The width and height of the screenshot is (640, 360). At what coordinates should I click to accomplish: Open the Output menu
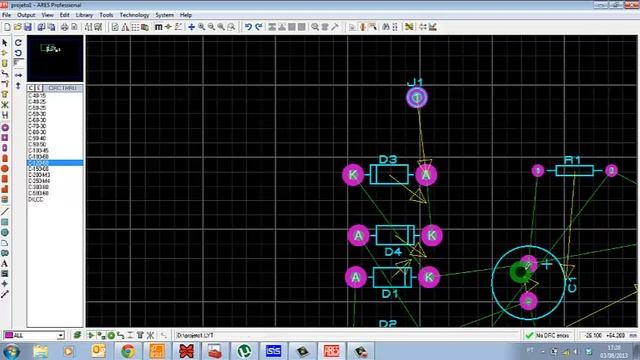26,15
